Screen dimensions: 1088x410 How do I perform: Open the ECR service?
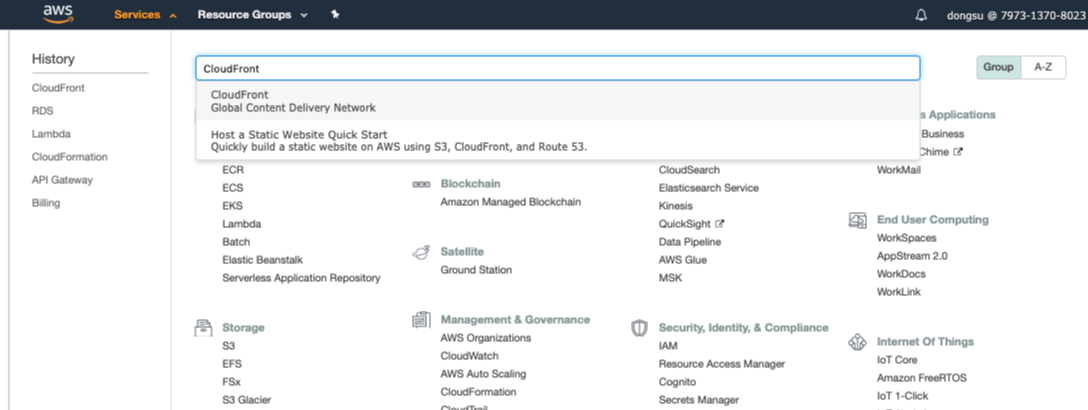coord(233,170)
